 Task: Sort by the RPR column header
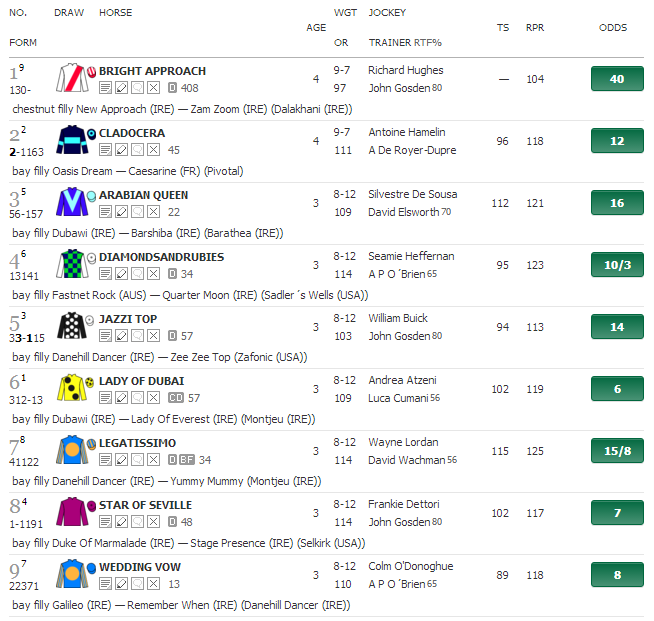click(x=535, y=27)
